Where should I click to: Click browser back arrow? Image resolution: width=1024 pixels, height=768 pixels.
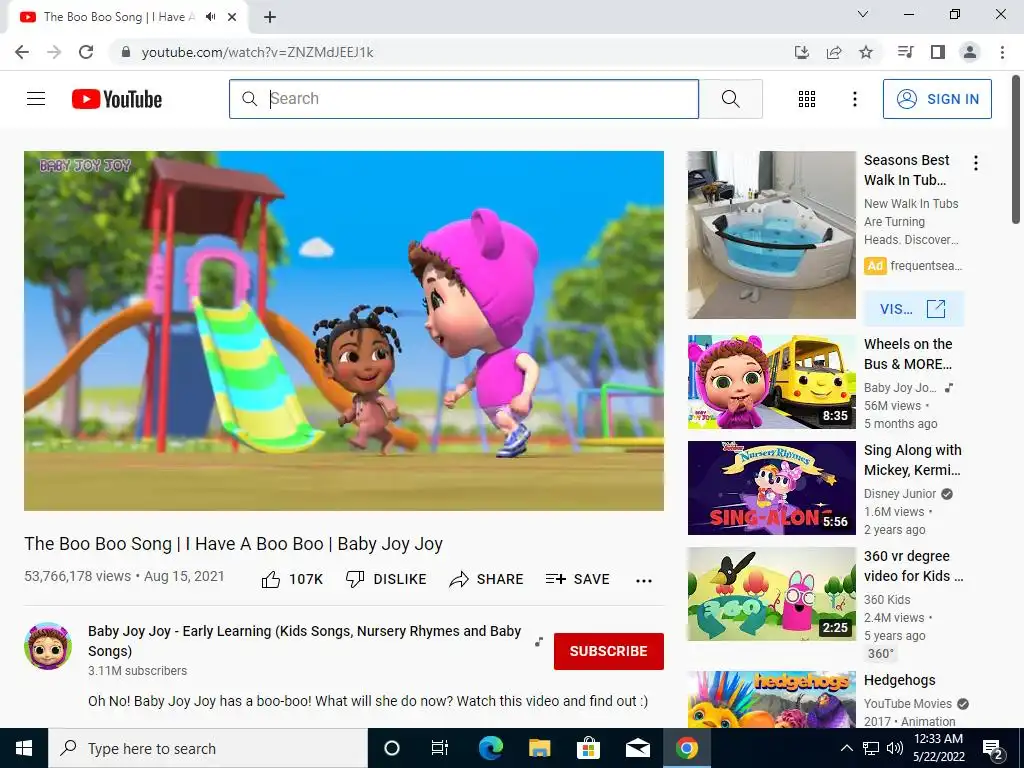pyautogui.click(x=22, y=52)
